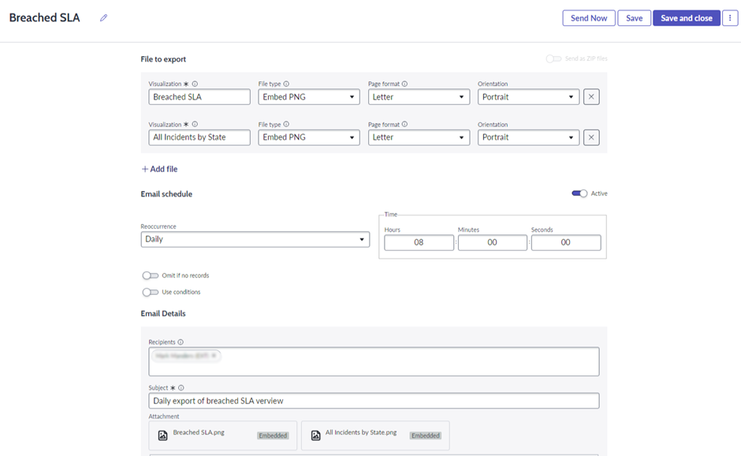Open the Reoccurrence Daily dropdown
The height and width of the screenshot is (456, 741).
(255, 239)
